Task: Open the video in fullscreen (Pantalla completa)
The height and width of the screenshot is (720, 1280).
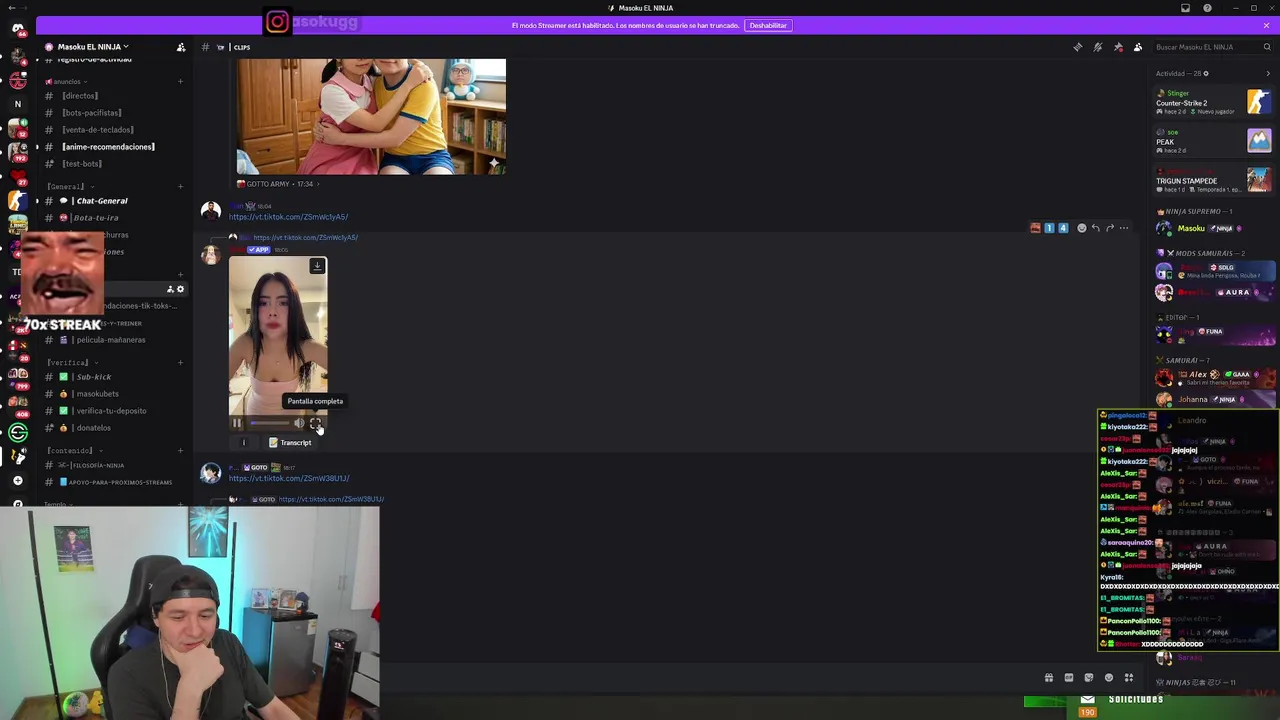Action: point(315,423)
